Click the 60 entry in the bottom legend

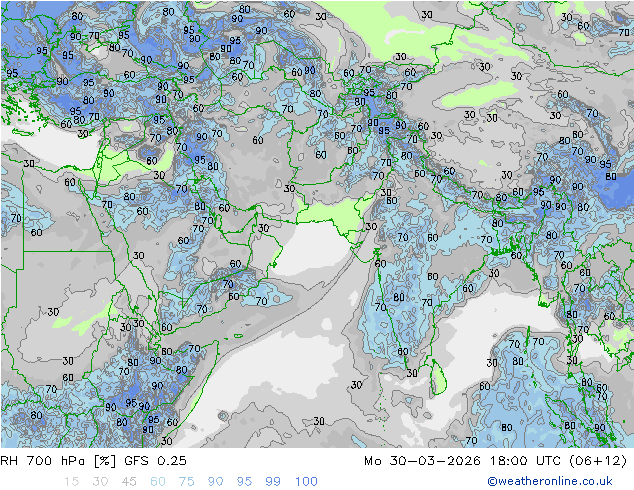[x=158, y=481]
